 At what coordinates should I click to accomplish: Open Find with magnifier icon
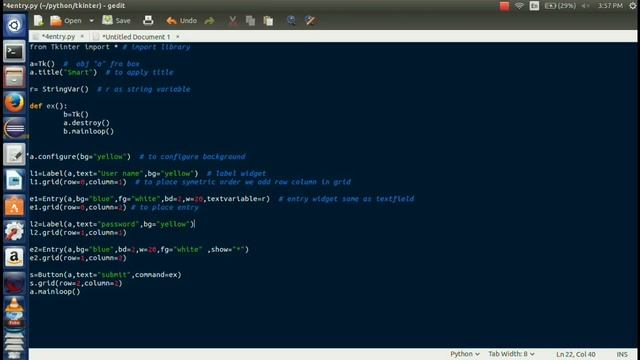coord(291,20)
